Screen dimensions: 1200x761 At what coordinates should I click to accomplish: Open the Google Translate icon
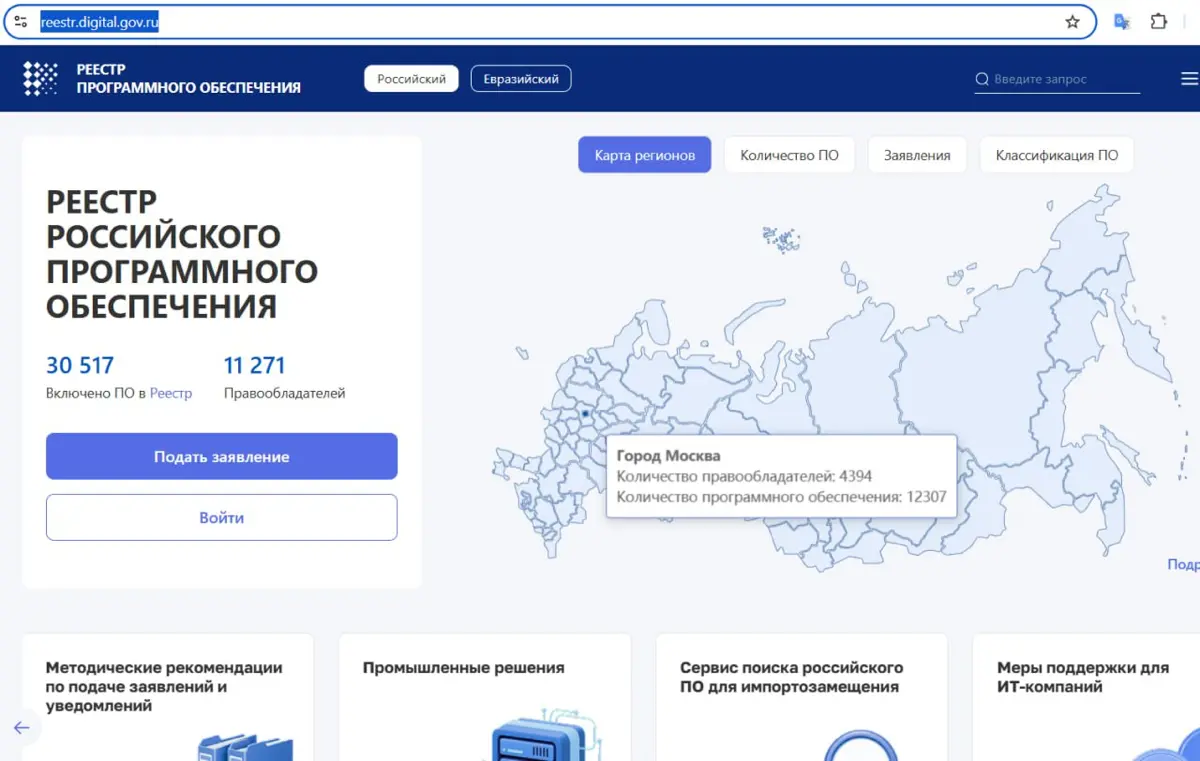1122,21
